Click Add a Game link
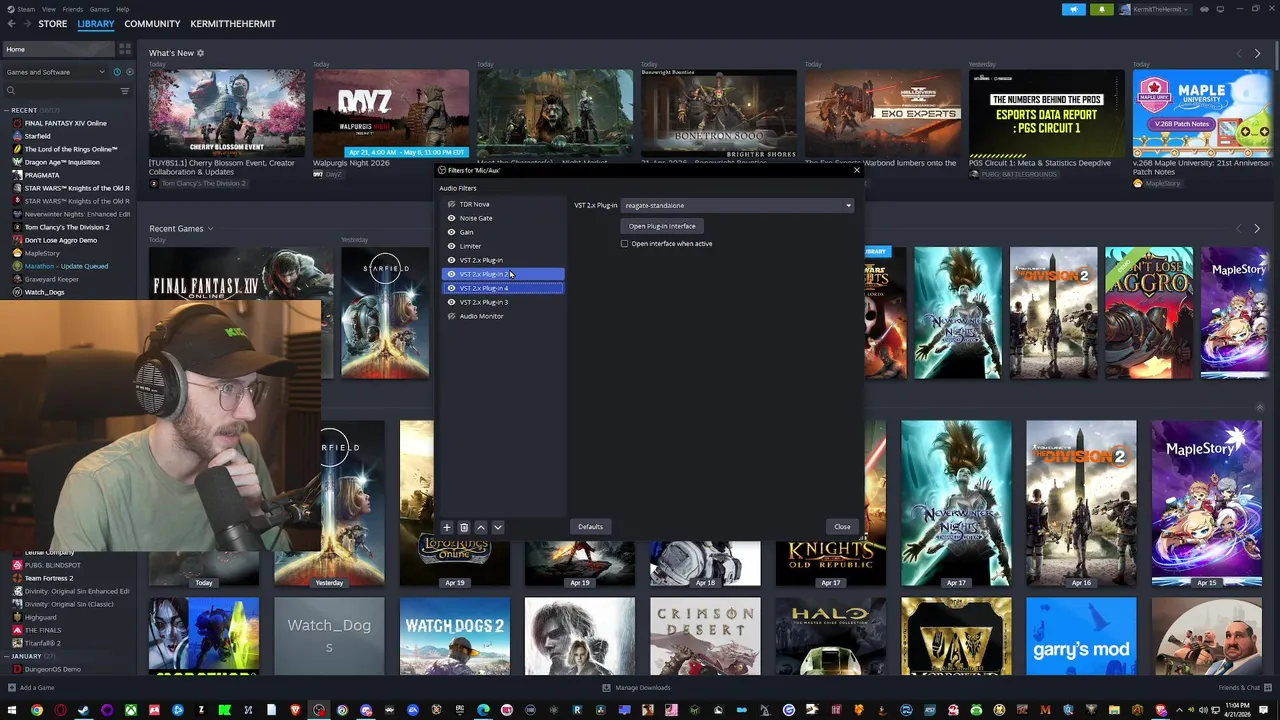1280x720 pixels. coord(31,688)
